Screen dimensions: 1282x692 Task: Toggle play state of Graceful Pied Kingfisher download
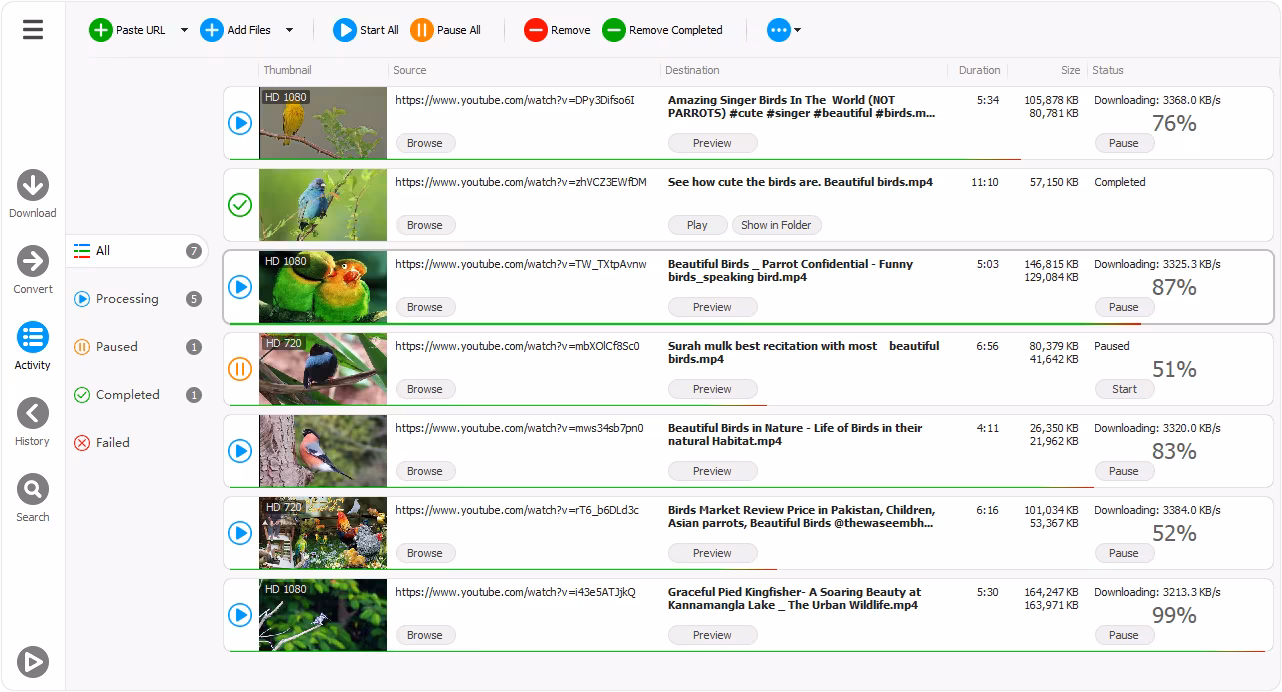(x=240, y=615)
